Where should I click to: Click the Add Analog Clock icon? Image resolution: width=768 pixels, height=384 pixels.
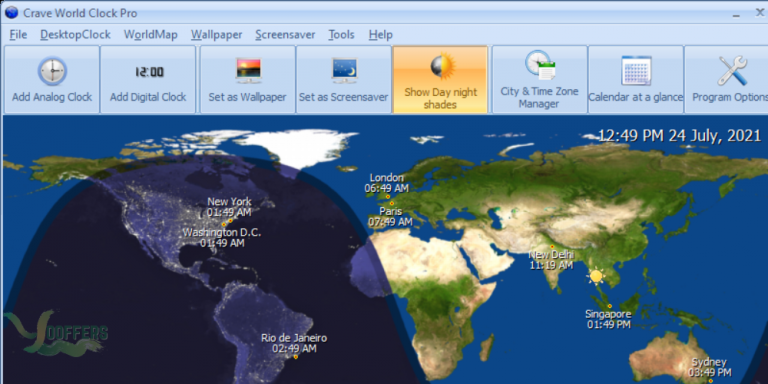(x=52, y=71)
